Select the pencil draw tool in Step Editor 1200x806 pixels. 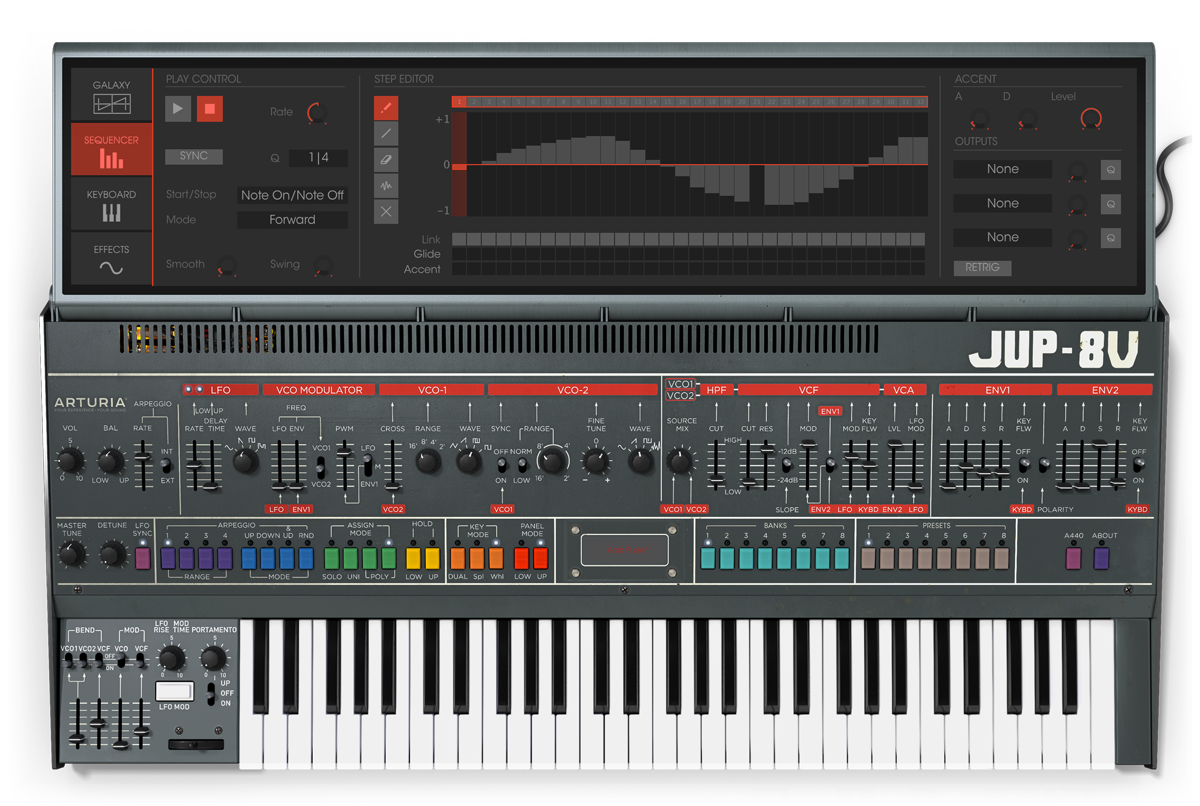(386, 106)
